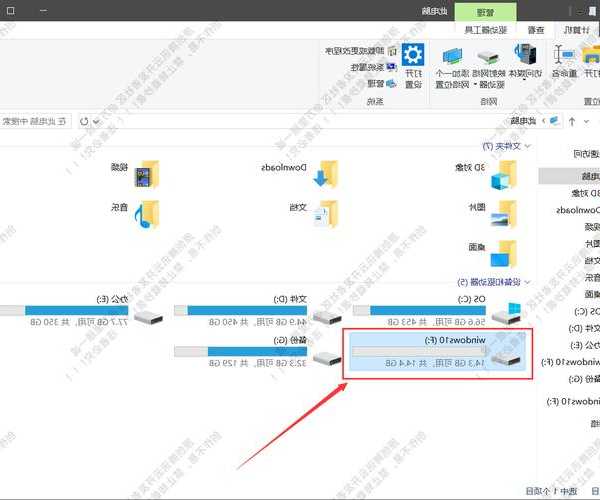
Task: Click the 访问媒体 icon in ribbon
Action: pos(525,56)
